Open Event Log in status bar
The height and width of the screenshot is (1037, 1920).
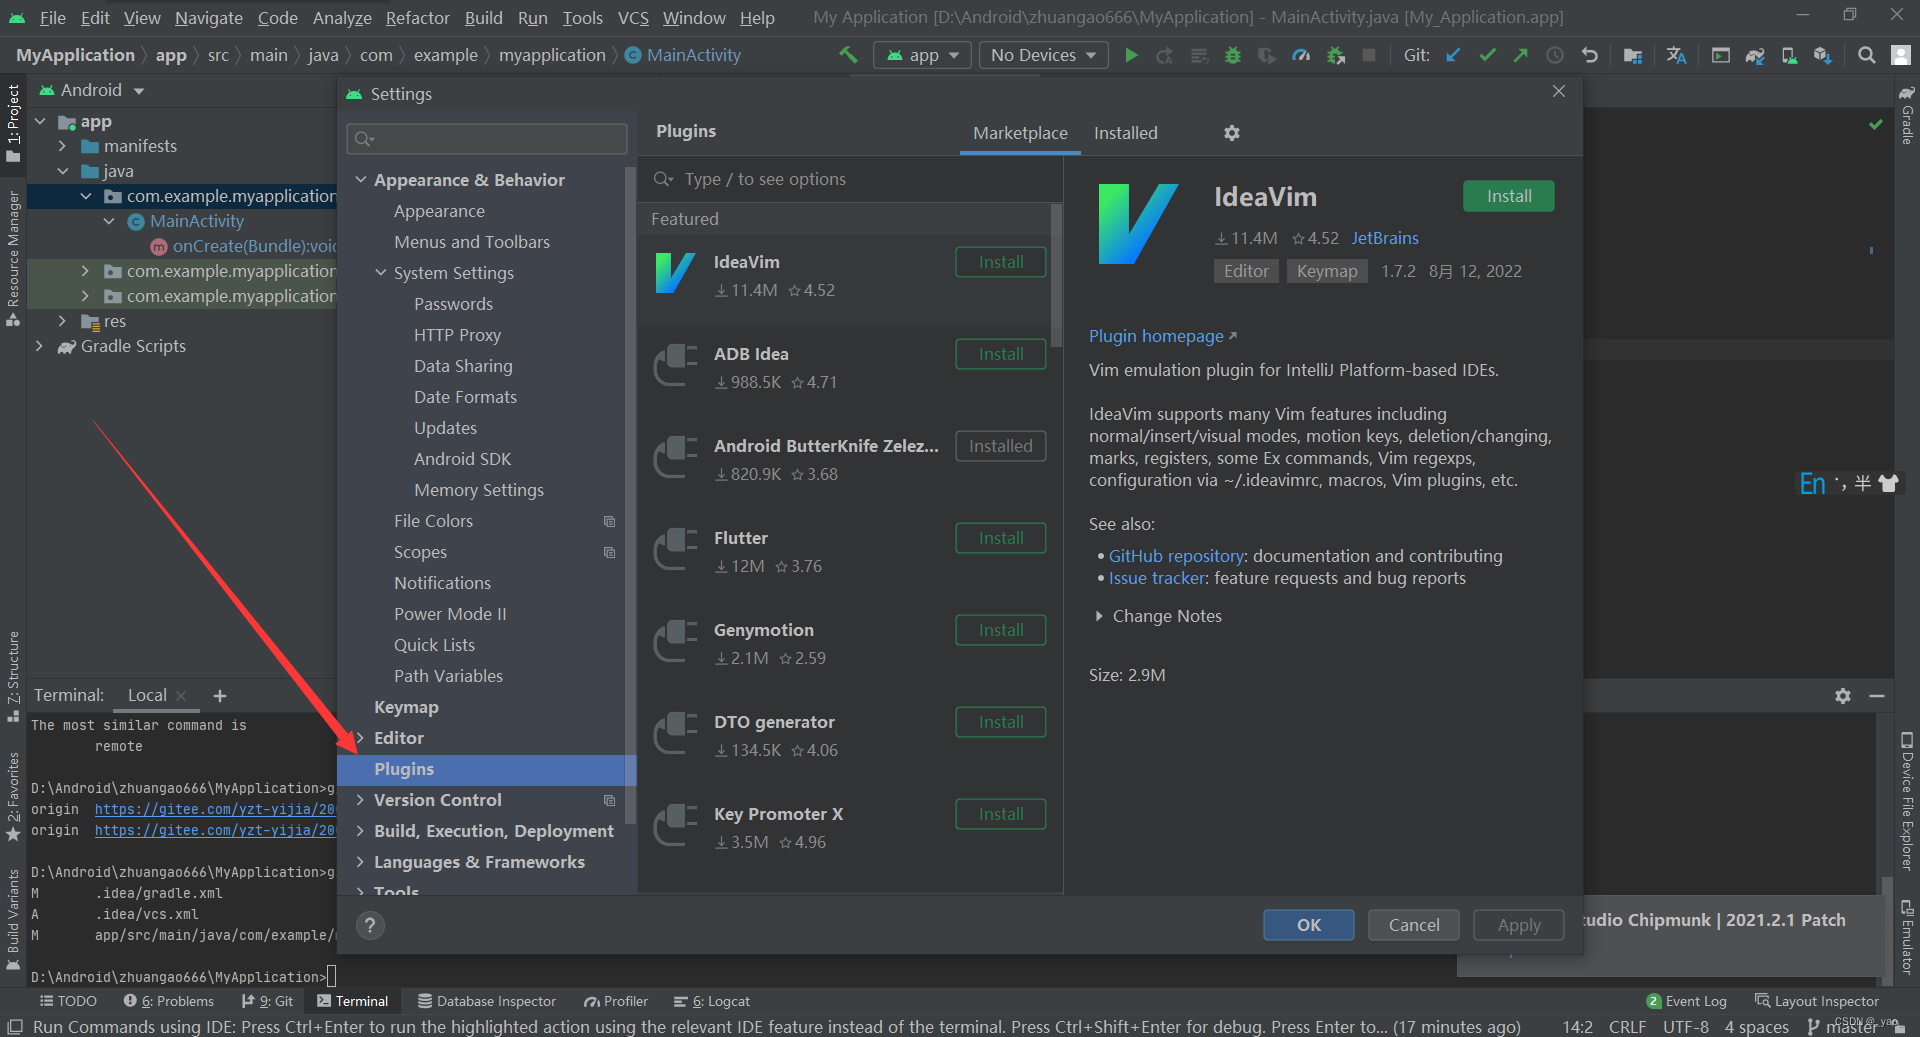[x=1687, y=1001]
